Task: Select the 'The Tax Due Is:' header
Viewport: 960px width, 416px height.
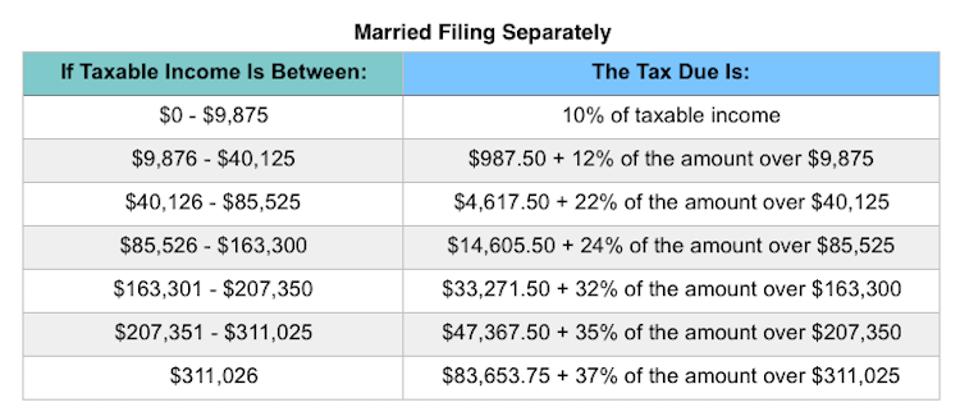Action: click(x=671, y=73)
